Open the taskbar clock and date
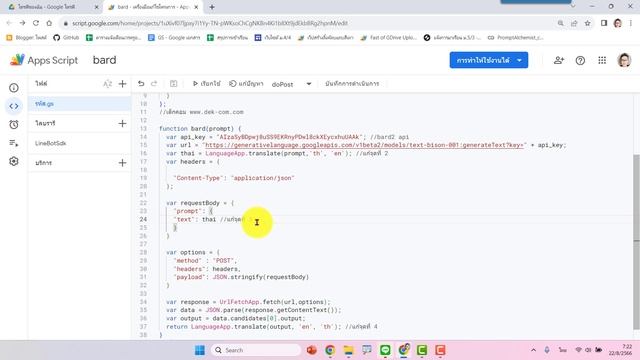This screenshot has width=640, height=360. point(621,350)
